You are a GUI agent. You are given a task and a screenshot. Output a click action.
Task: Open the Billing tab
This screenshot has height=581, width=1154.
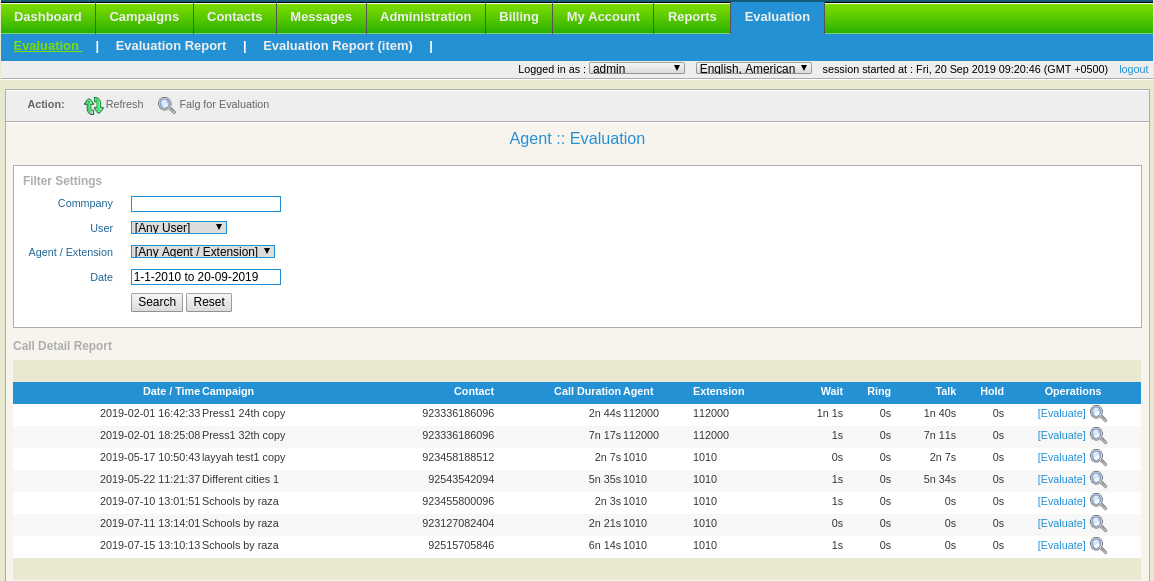[519, 17]
